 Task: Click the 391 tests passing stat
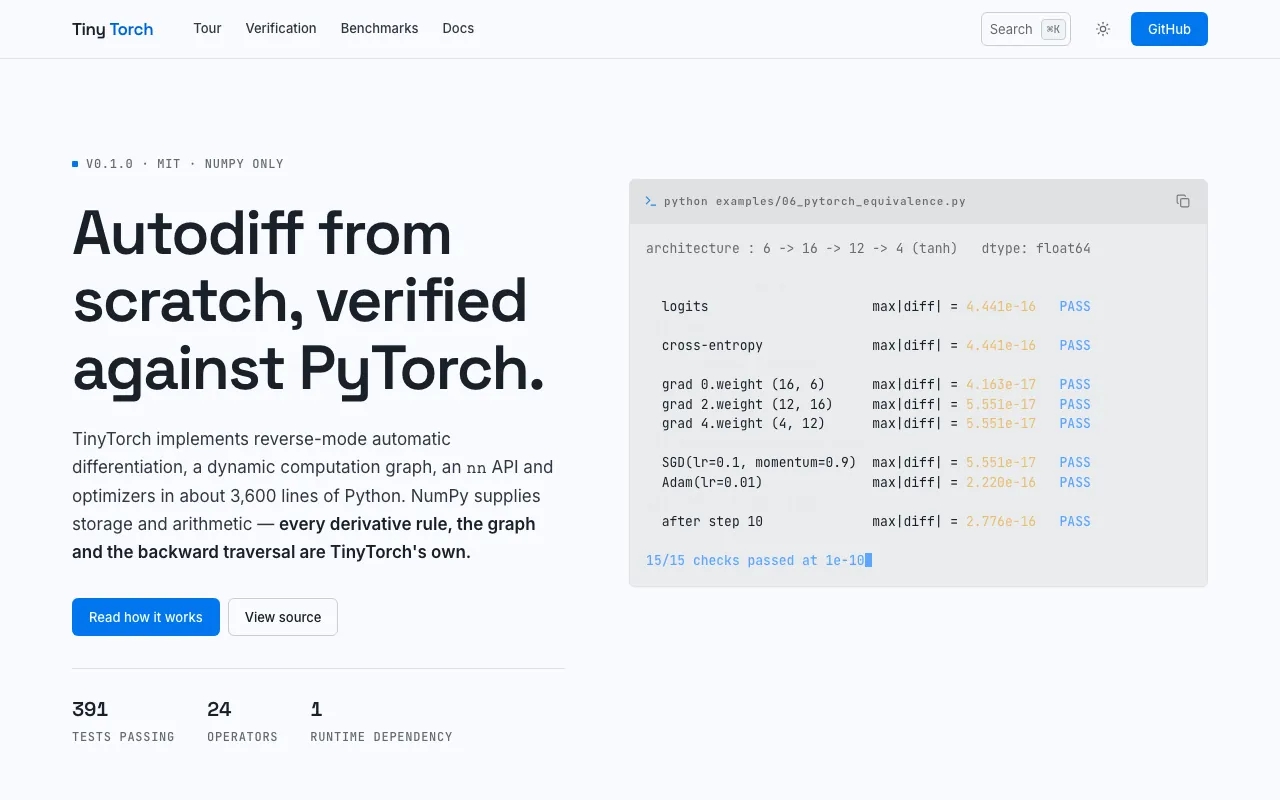tap(123, 722)
